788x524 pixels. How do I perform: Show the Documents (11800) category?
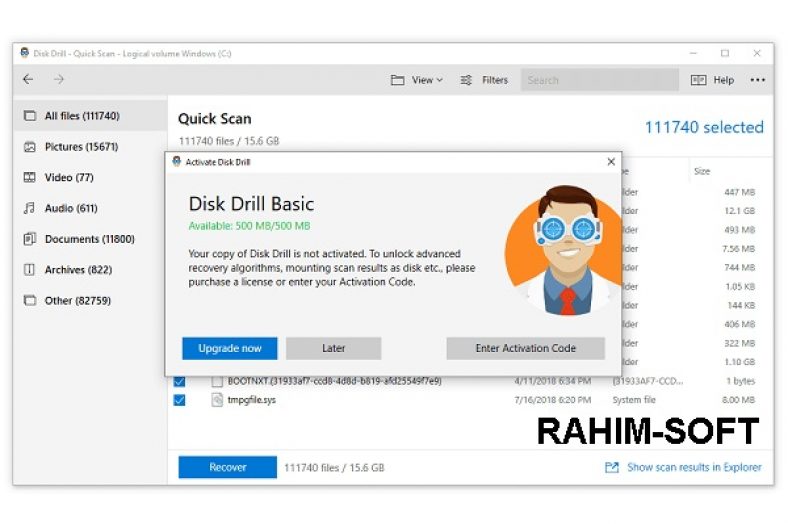click(x=90, y=239)
